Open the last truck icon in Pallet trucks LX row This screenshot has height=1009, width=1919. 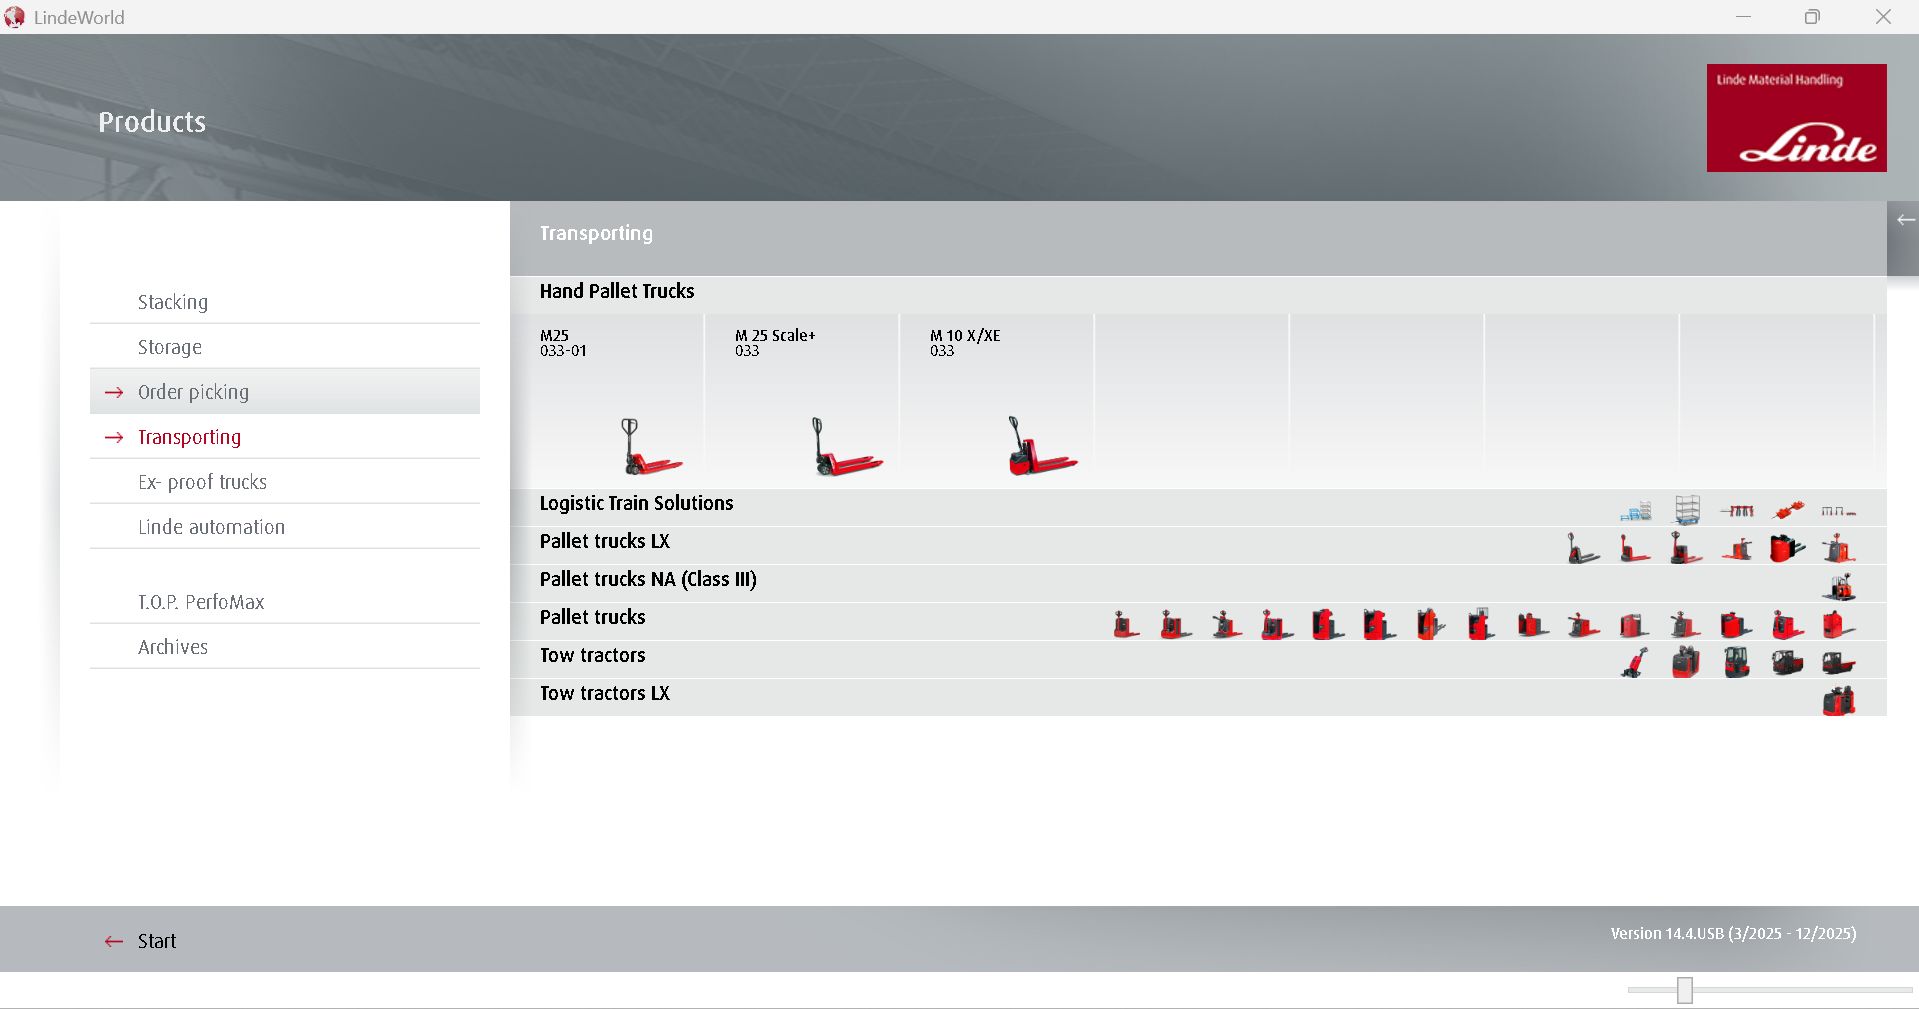click(1838, 548)
